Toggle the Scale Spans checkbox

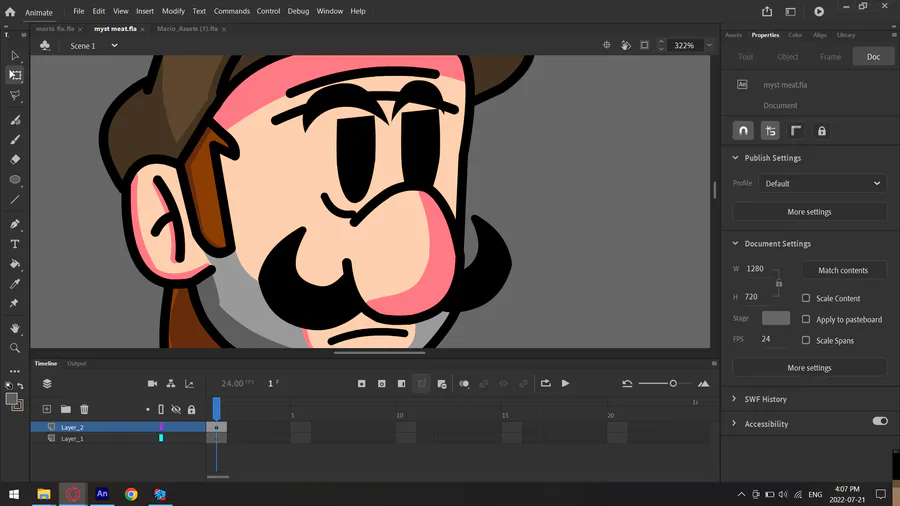click(806, 340)
